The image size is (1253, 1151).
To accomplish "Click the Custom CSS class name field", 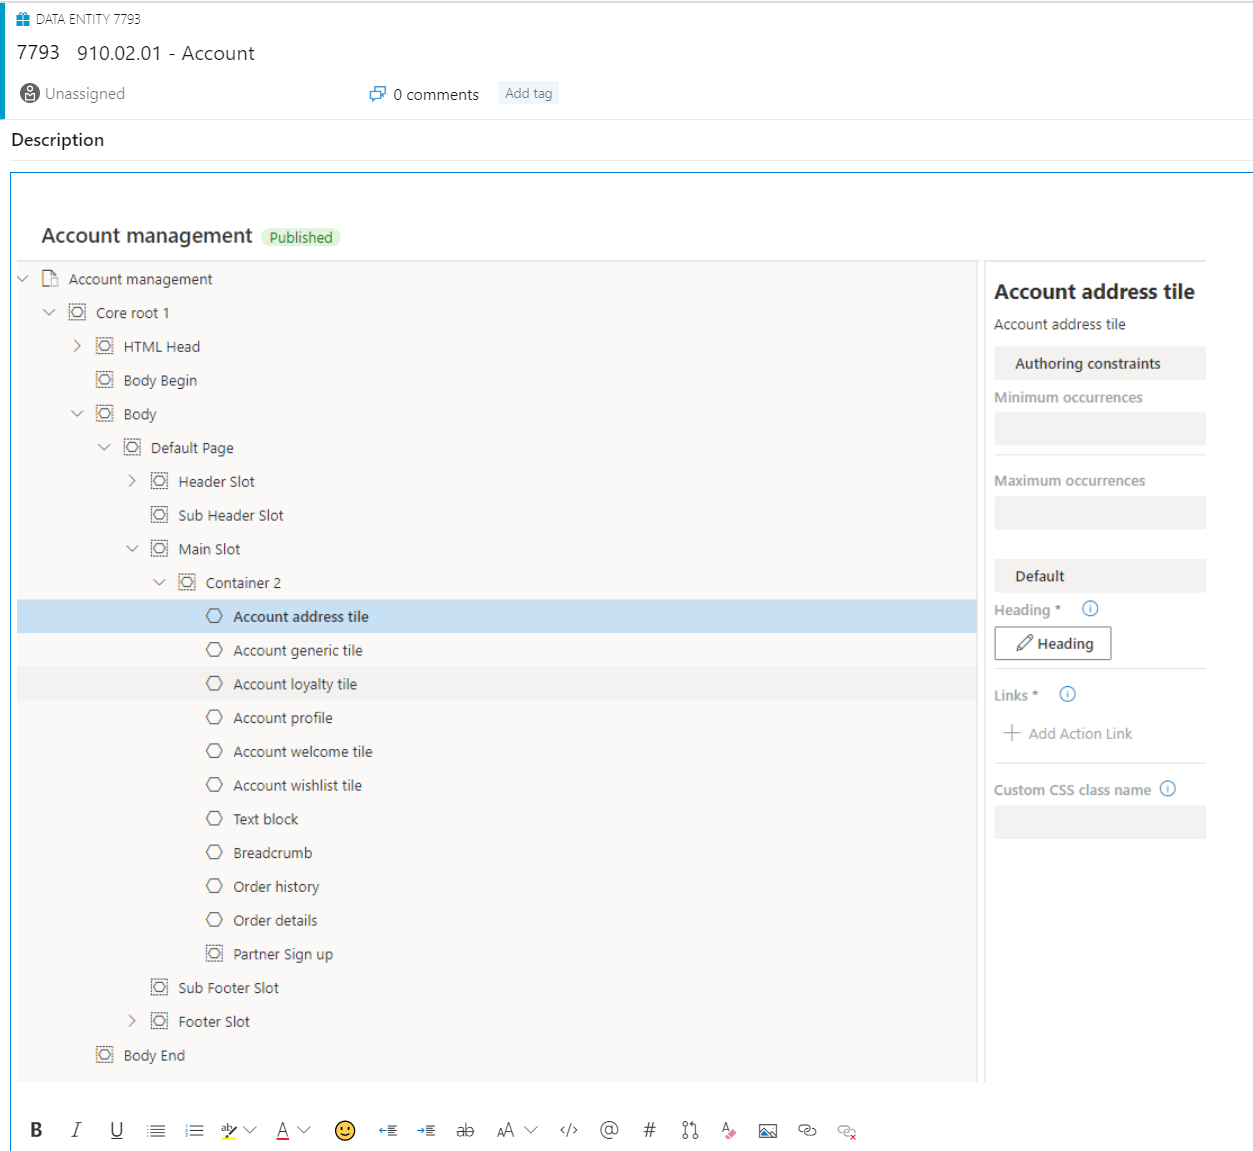I will 1099,823.
